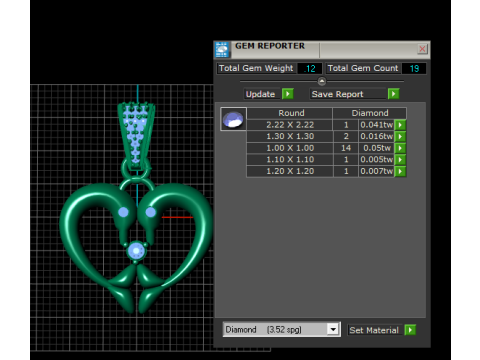Click the 0.041tw weight cell
Screen dimensions: 480x360
[377, 125]
